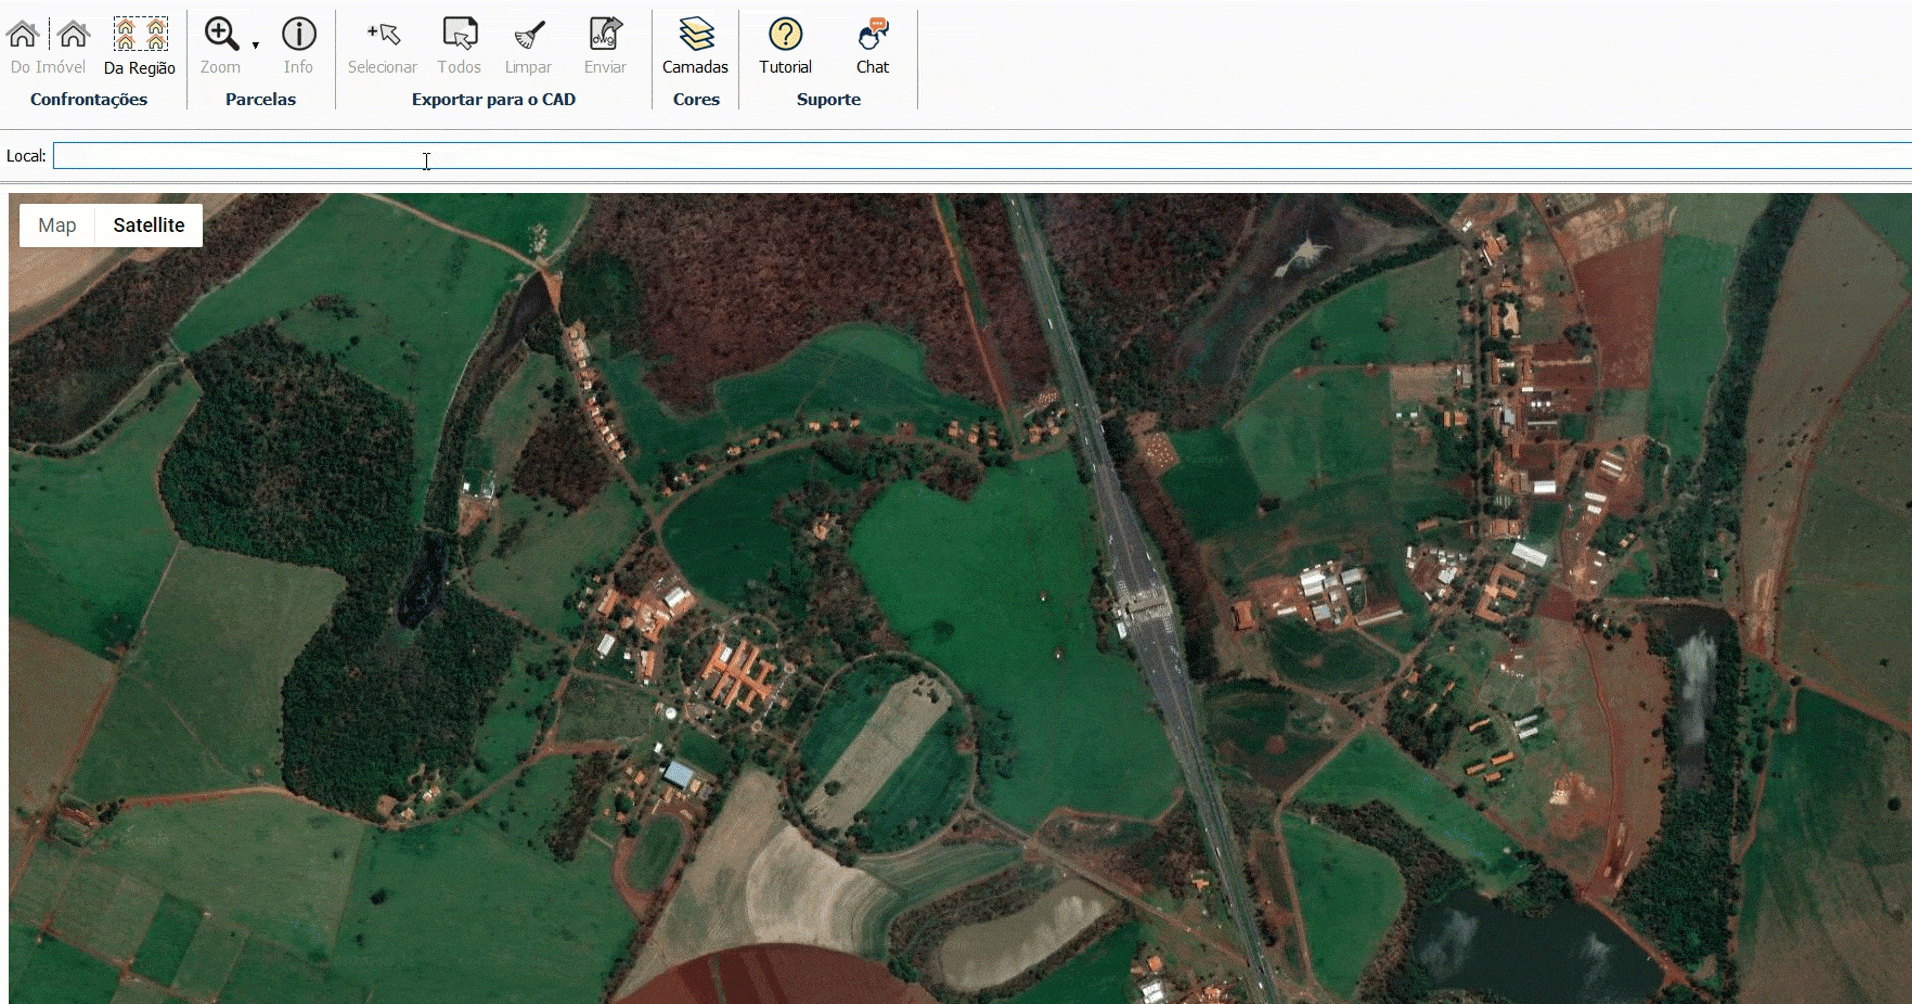1912x1004 pixels.
Task: Expand the Zoom dropdown arrow
Action: 256,45
